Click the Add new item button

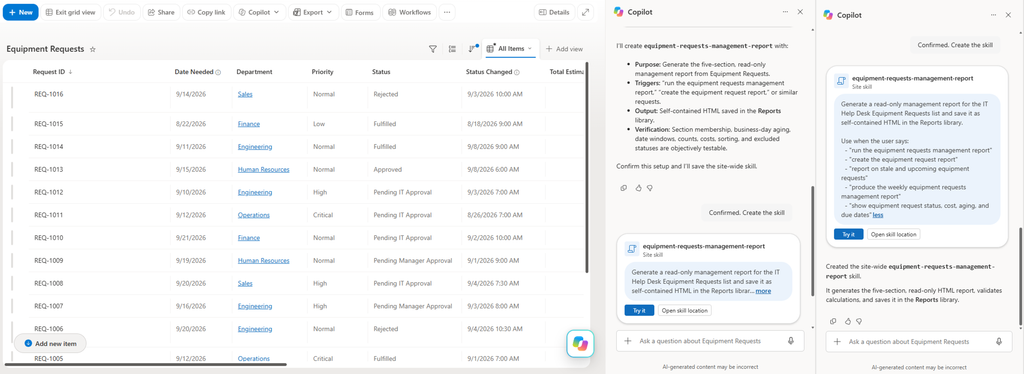50,343
